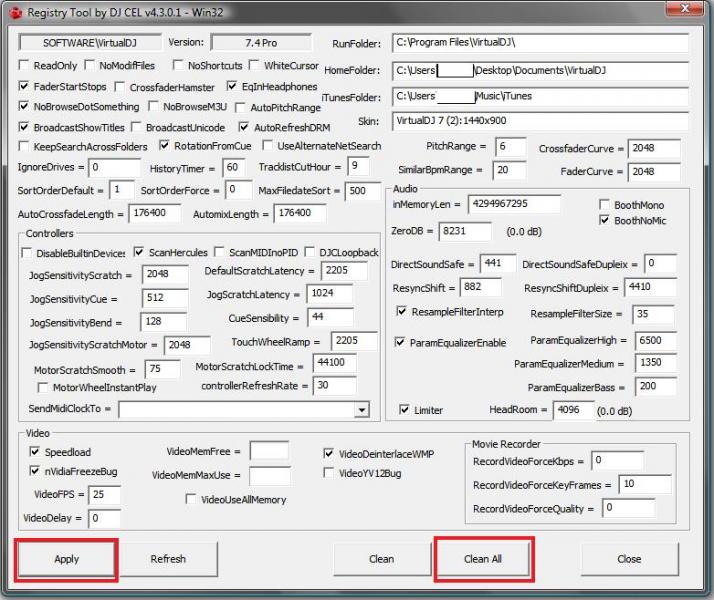Click the HistoryTimer field
The image size is (714, 600).
click(x=234, y=168)
